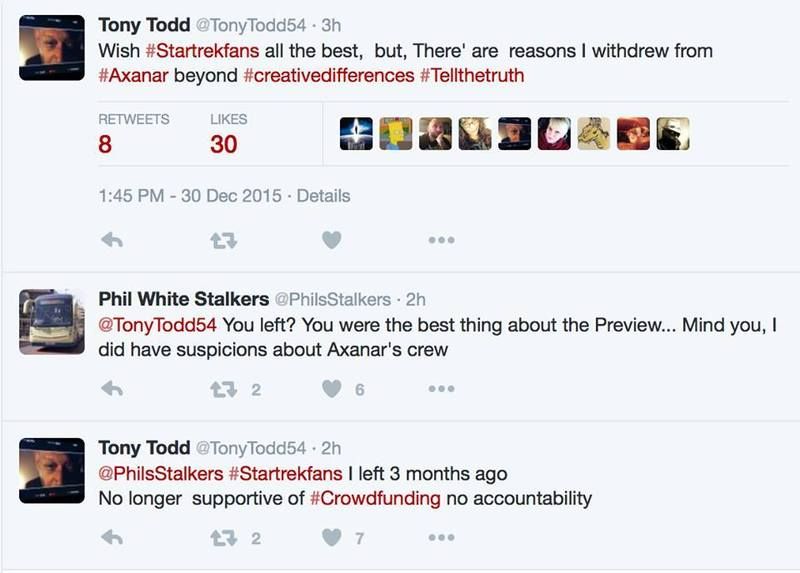Open more options on Phil White Stalkers' tweet
This screenshot has width=800, height=573.
pyautogui.click(x=441, y=389)
